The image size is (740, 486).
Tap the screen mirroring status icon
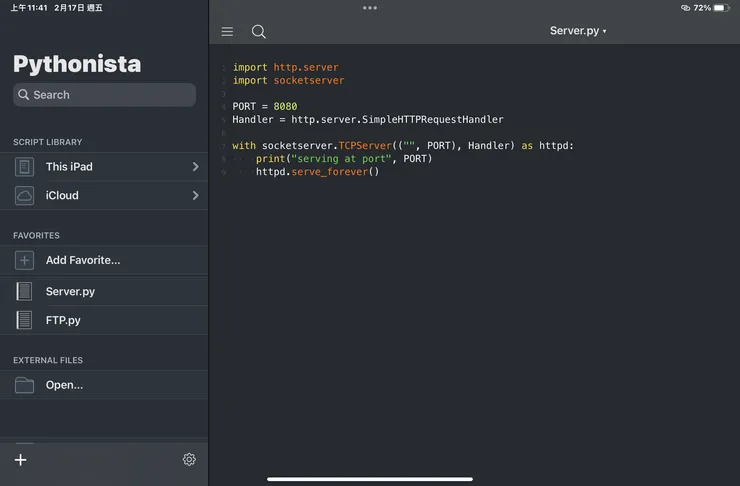tap(685, 8)
